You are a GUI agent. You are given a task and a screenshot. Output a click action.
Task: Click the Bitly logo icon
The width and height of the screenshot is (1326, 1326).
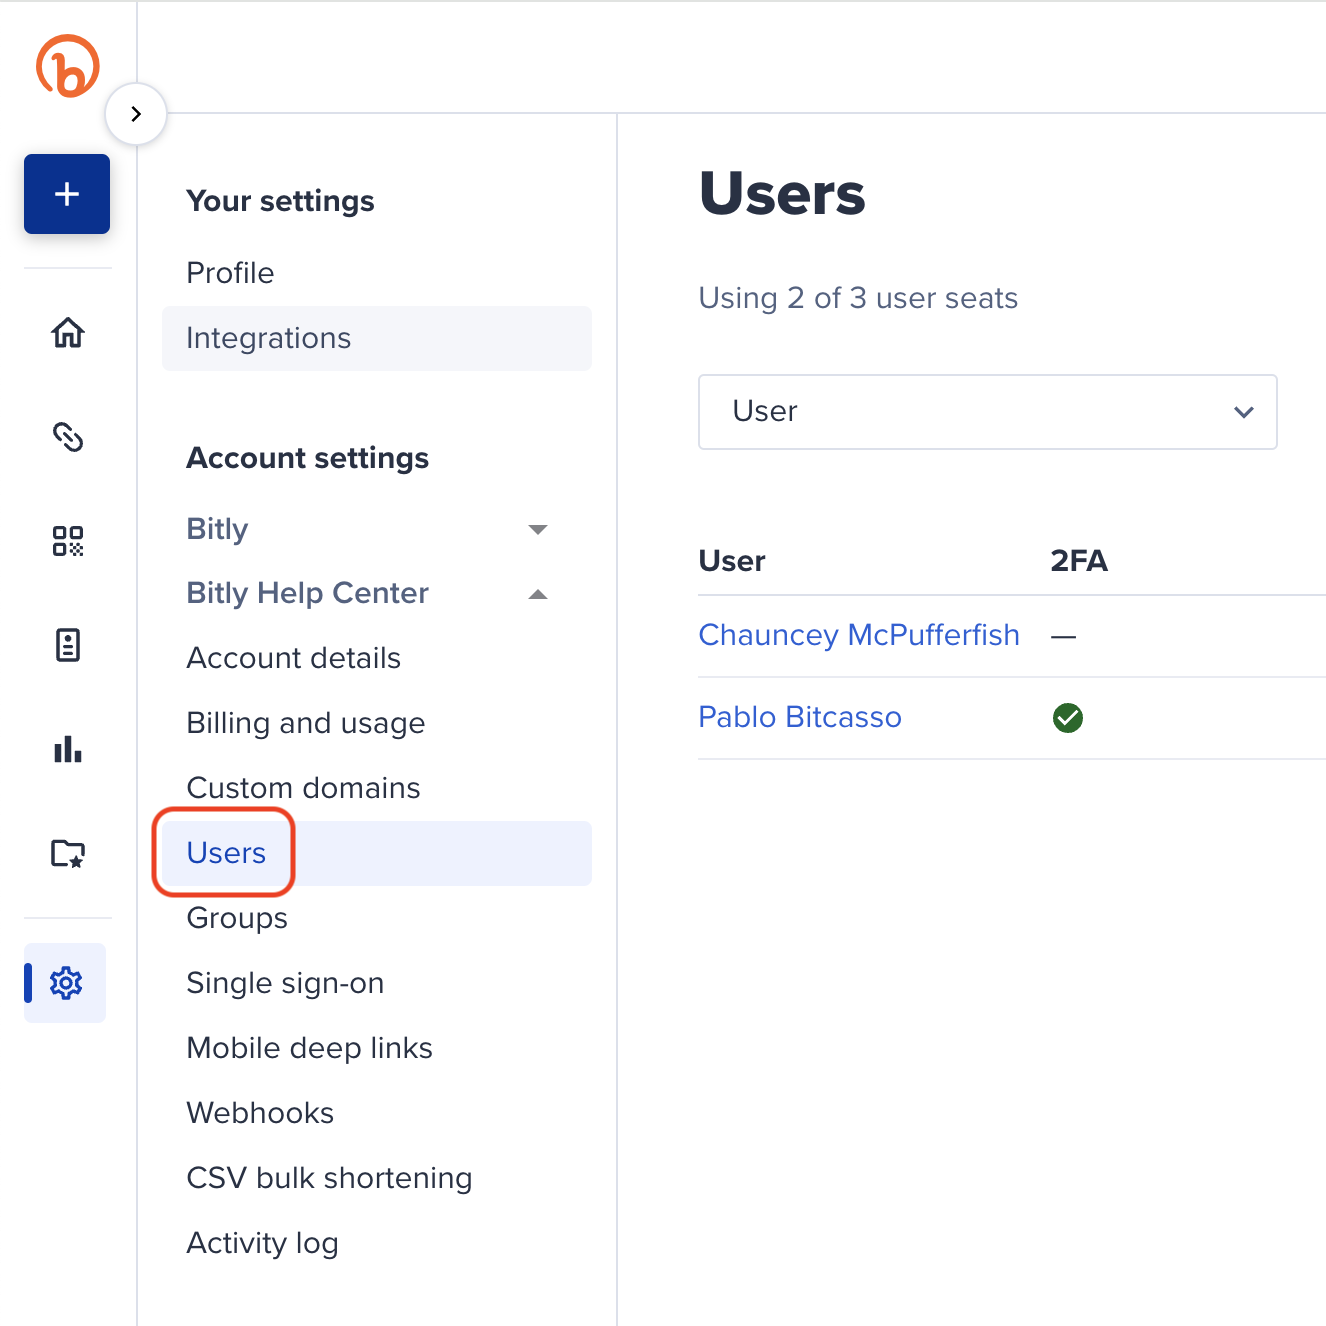click(68, 66)
